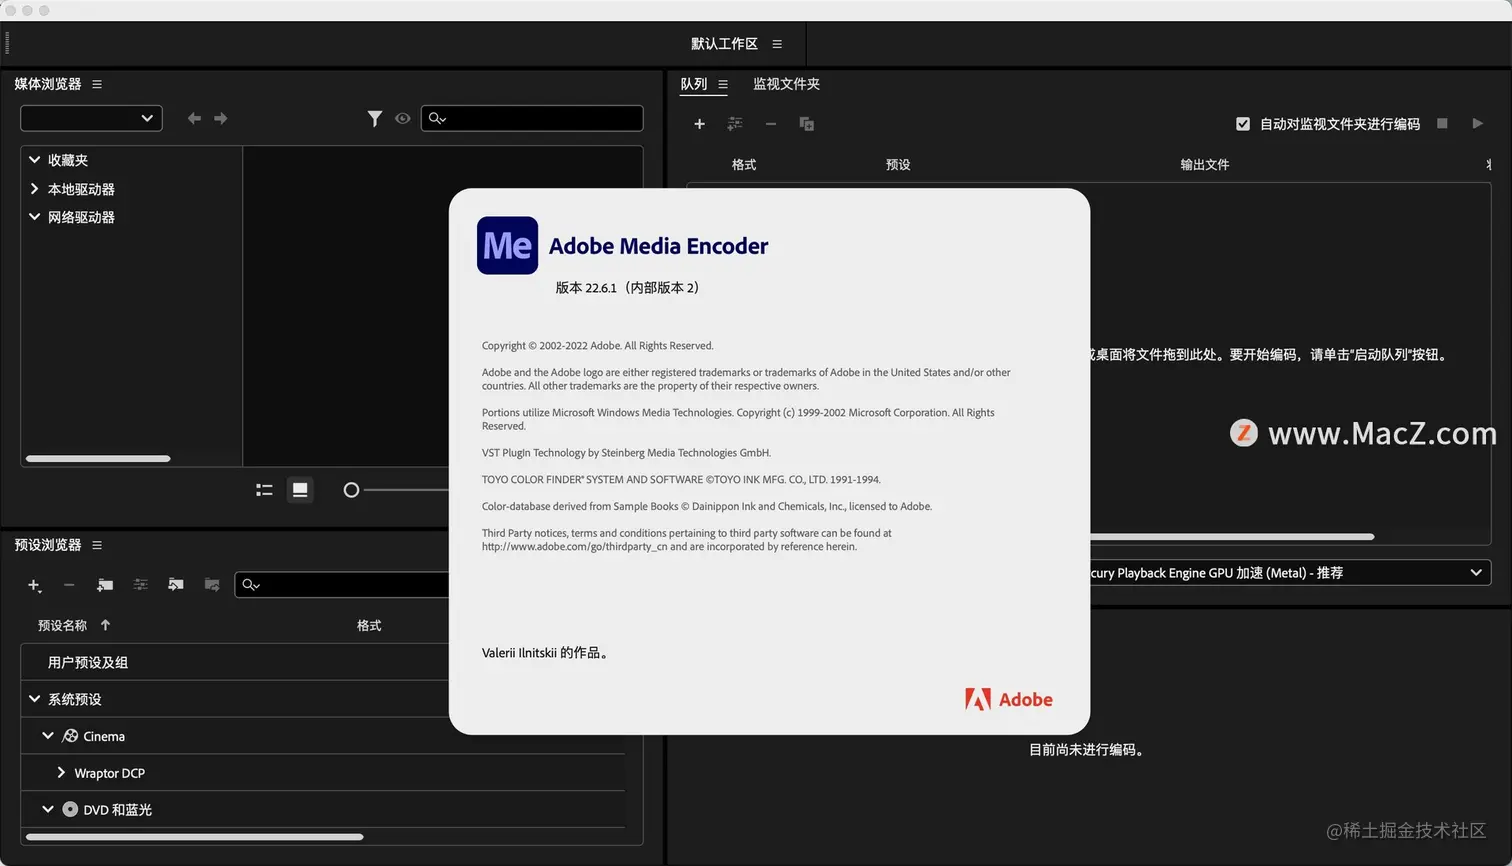This screenshot has width=1512, height=866.
Task: Click the stop queue square button
Action: 1442,124
